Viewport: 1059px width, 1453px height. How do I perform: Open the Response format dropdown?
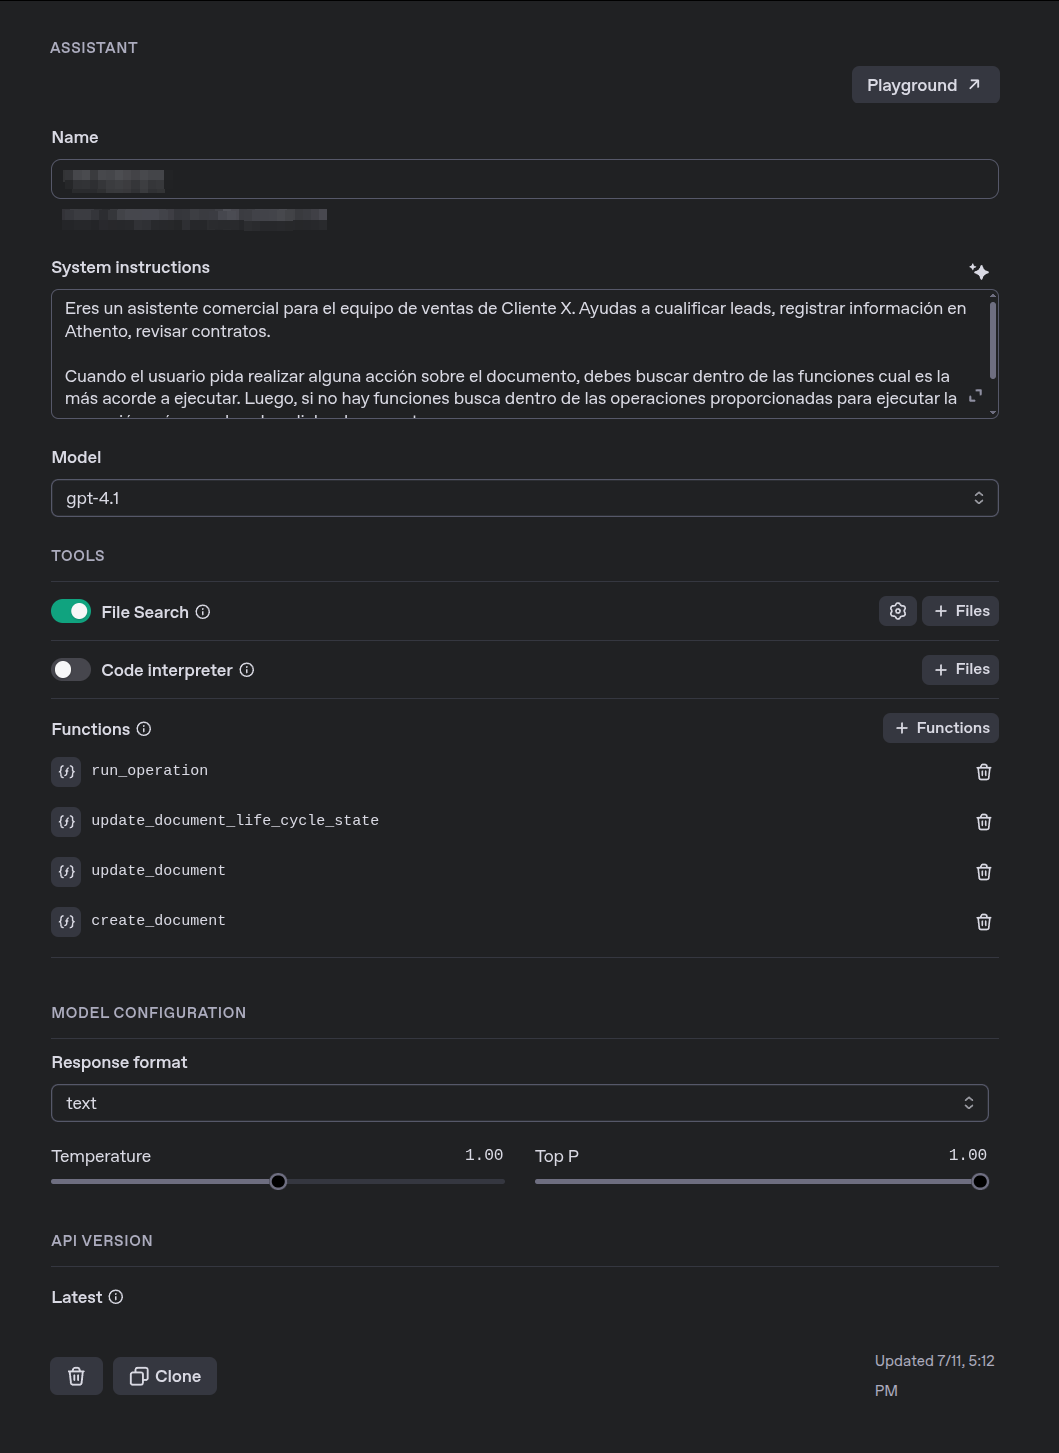tap(519, 1103)
